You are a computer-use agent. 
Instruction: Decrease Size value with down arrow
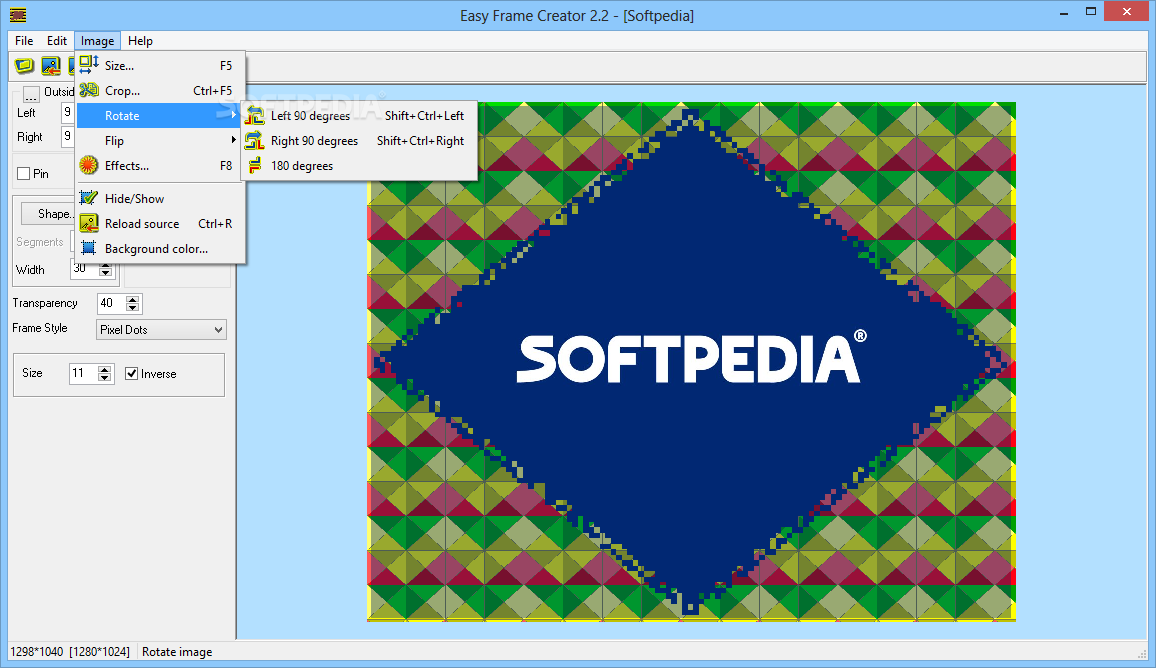(105, 378)
